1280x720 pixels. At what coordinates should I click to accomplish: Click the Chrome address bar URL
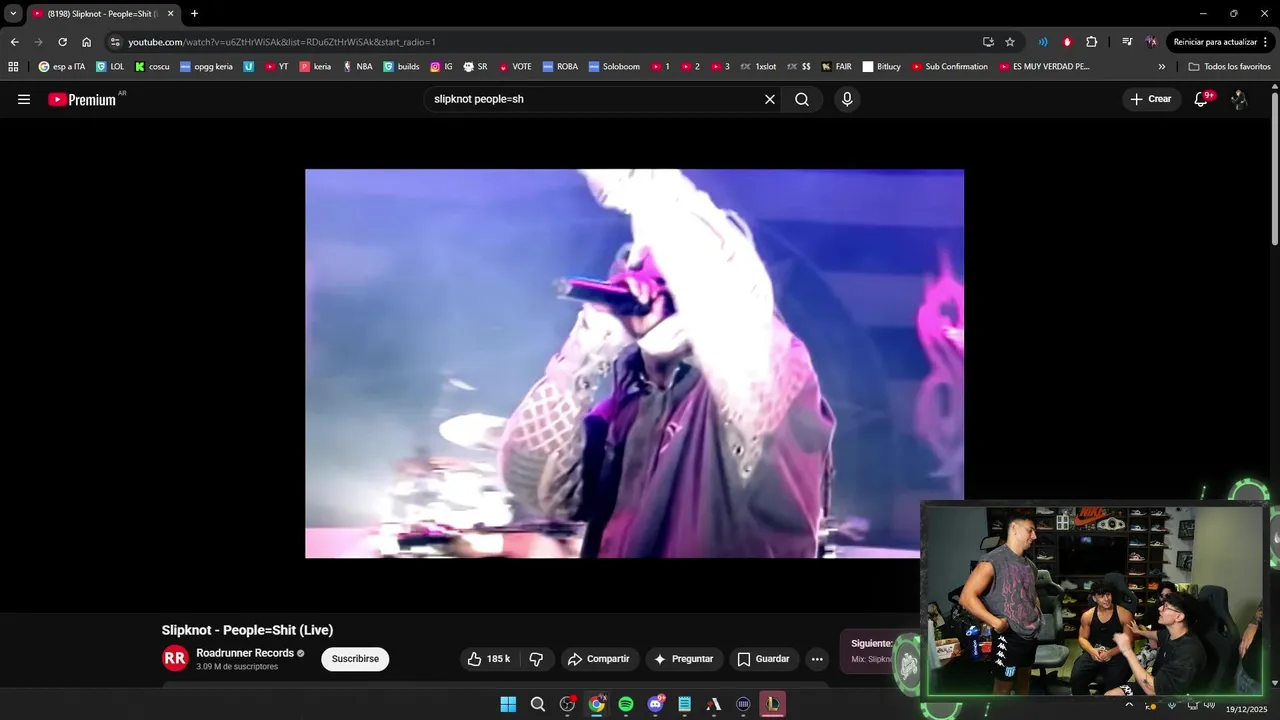pos(282,42)
